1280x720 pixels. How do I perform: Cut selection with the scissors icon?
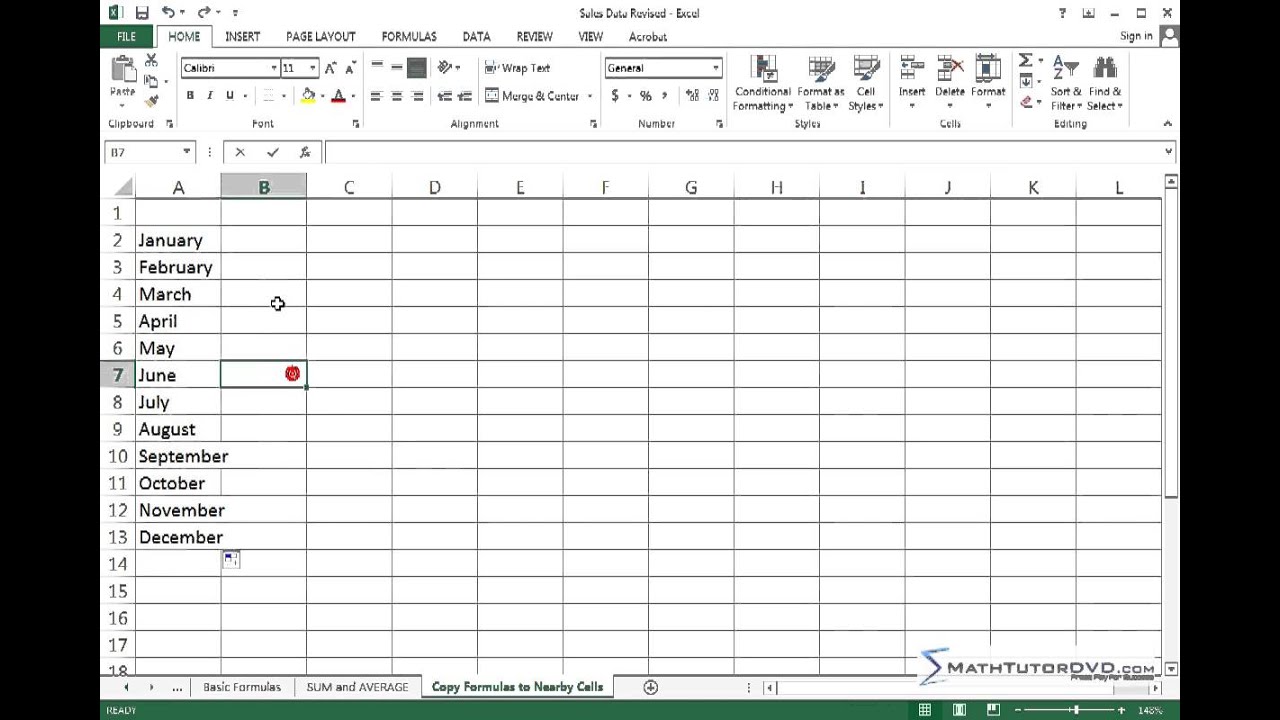[x=151, y=62]
